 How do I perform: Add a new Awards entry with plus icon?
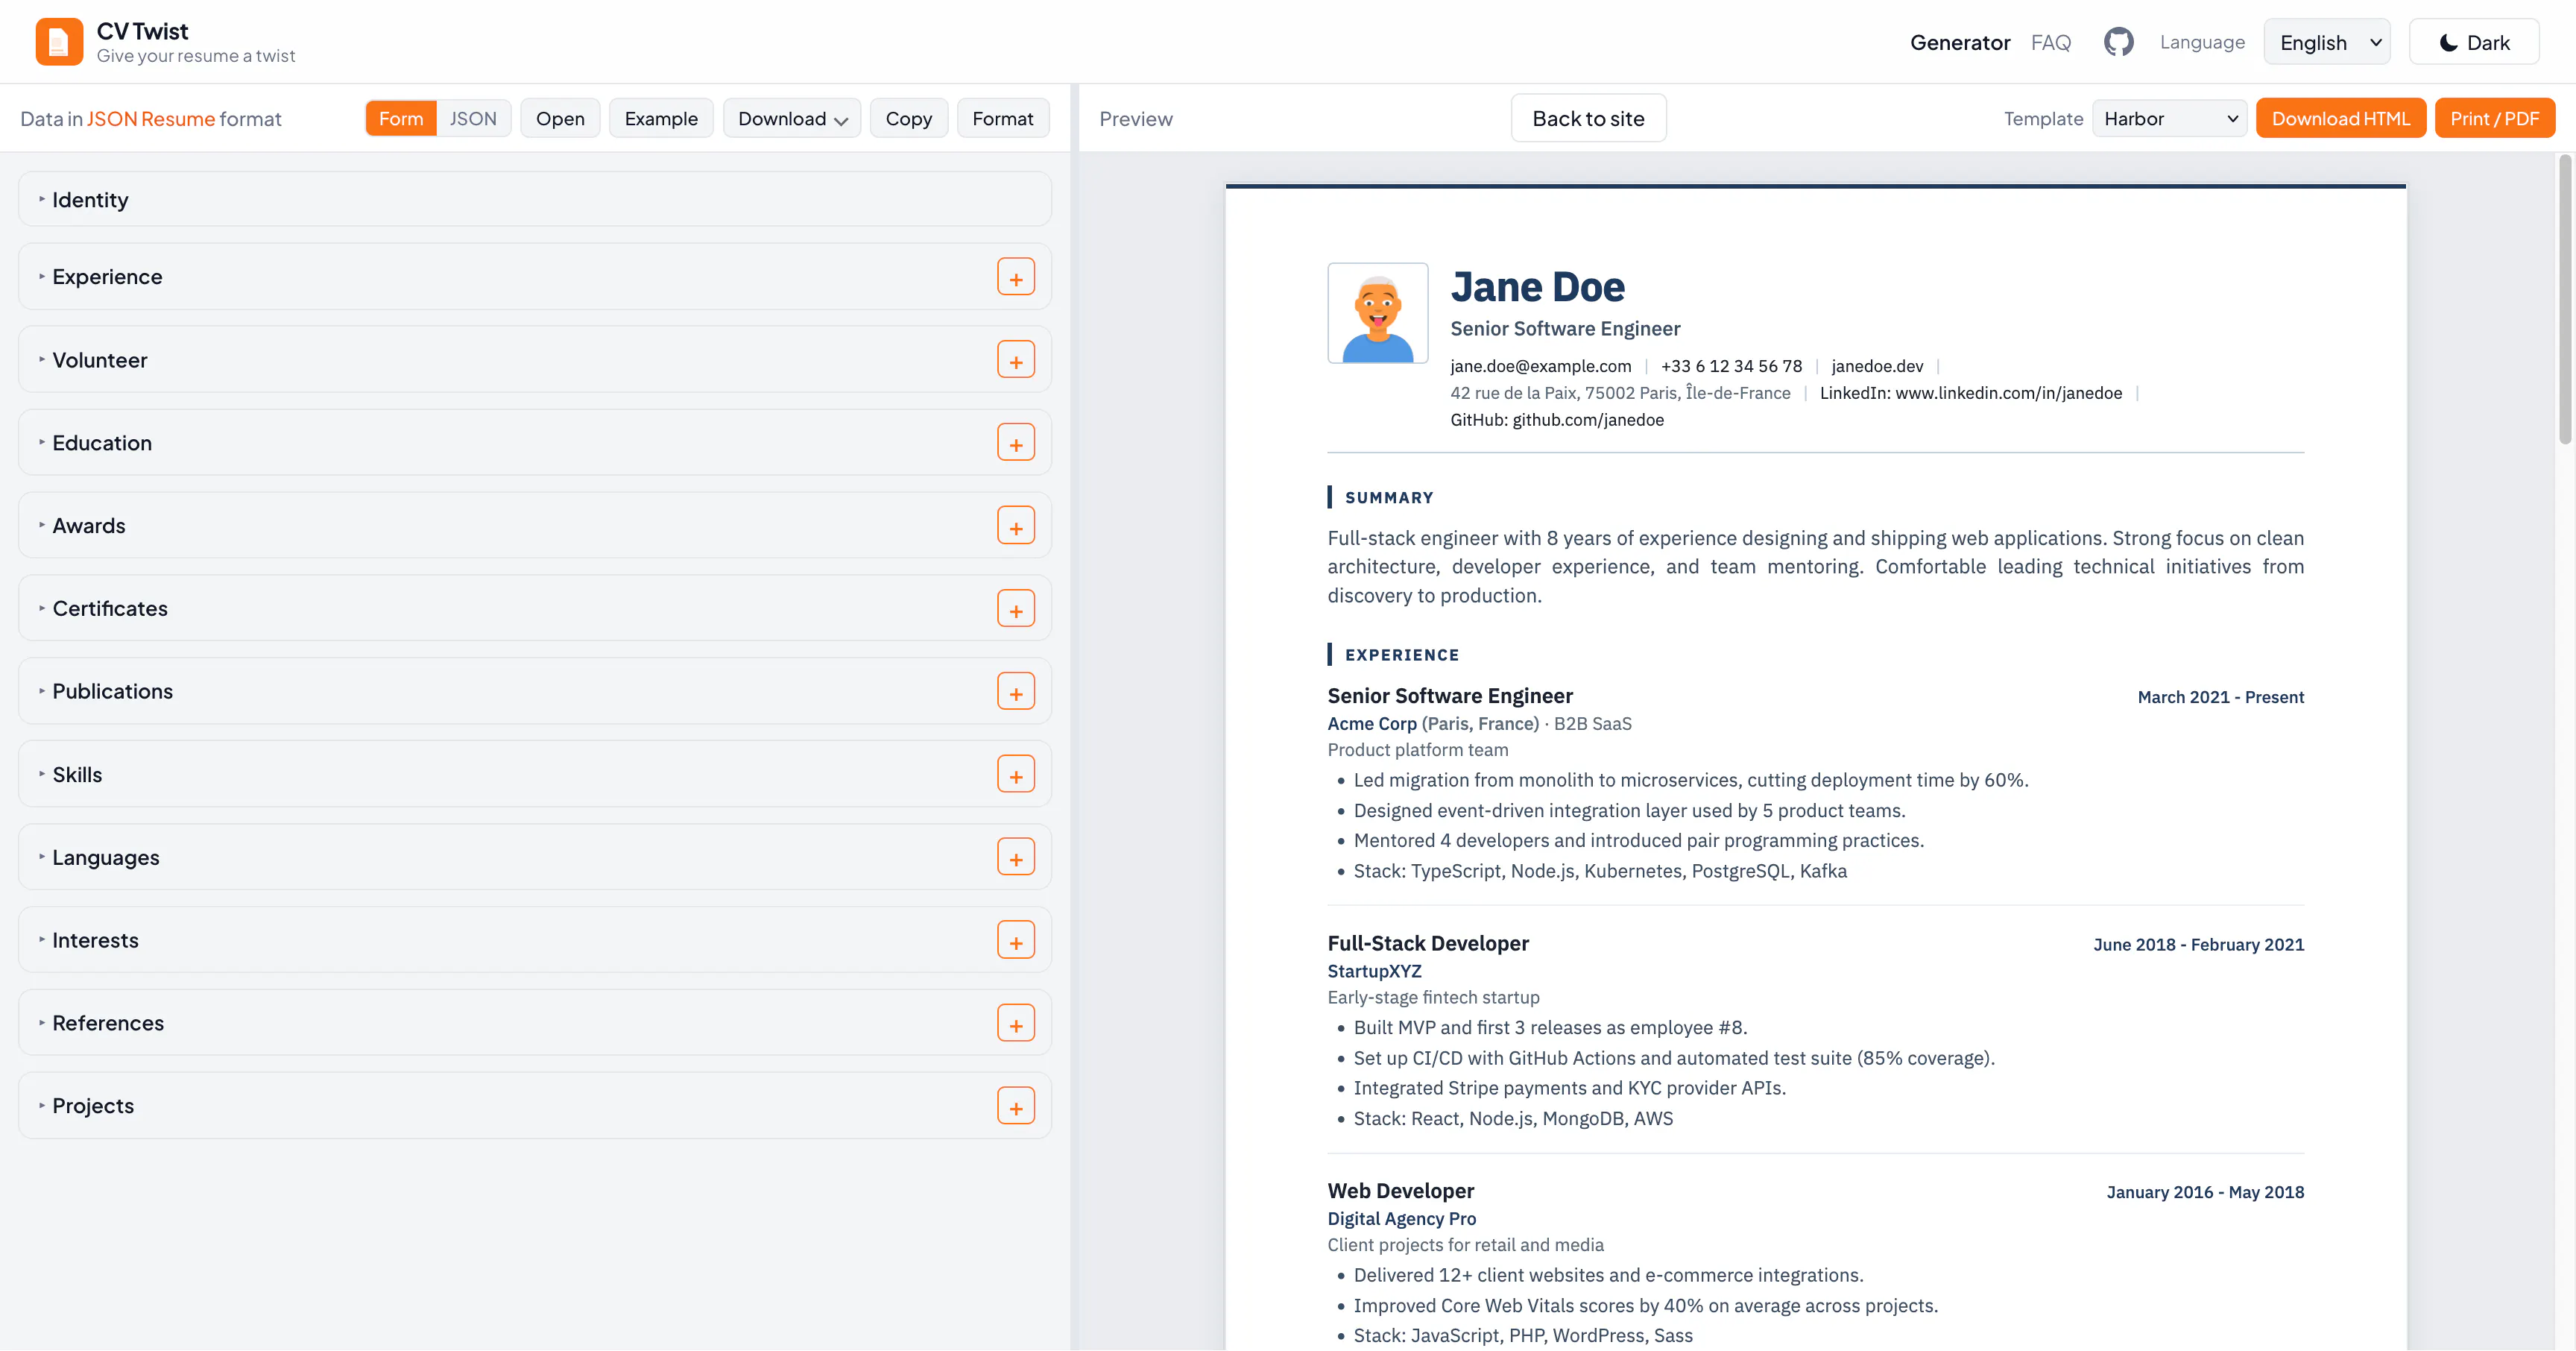click(1015, 526)
